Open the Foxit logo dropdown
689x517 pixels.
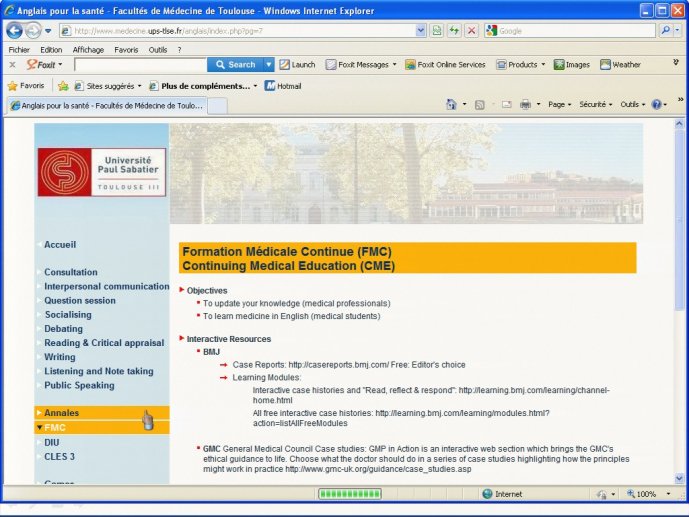pos(44,65)
